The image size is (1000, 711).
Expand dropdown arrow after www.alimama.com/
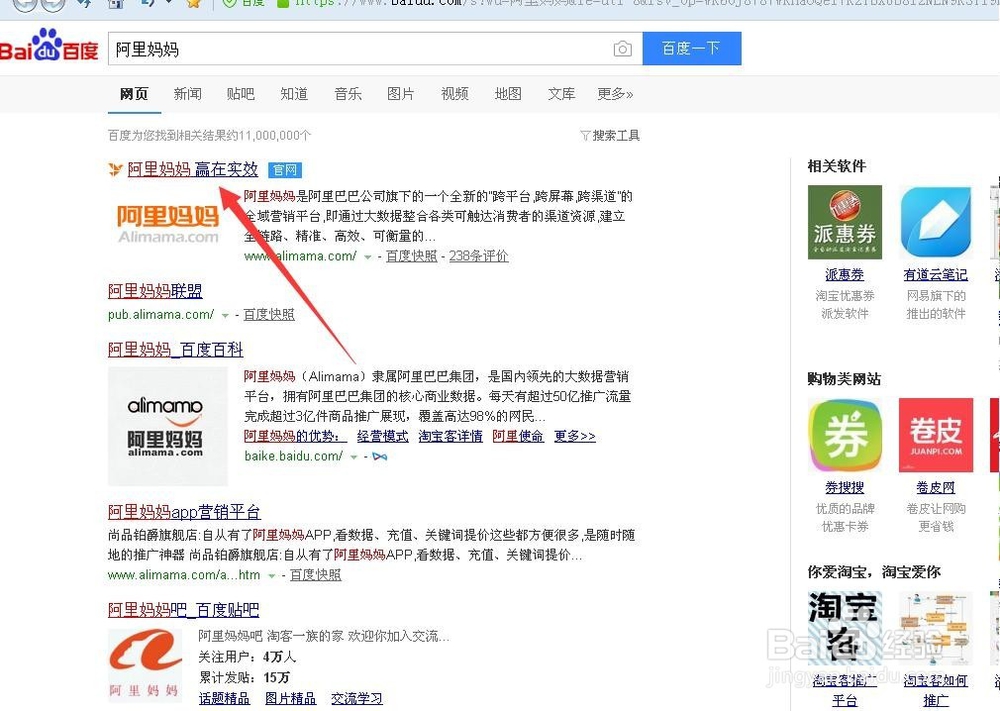[368, 257]
